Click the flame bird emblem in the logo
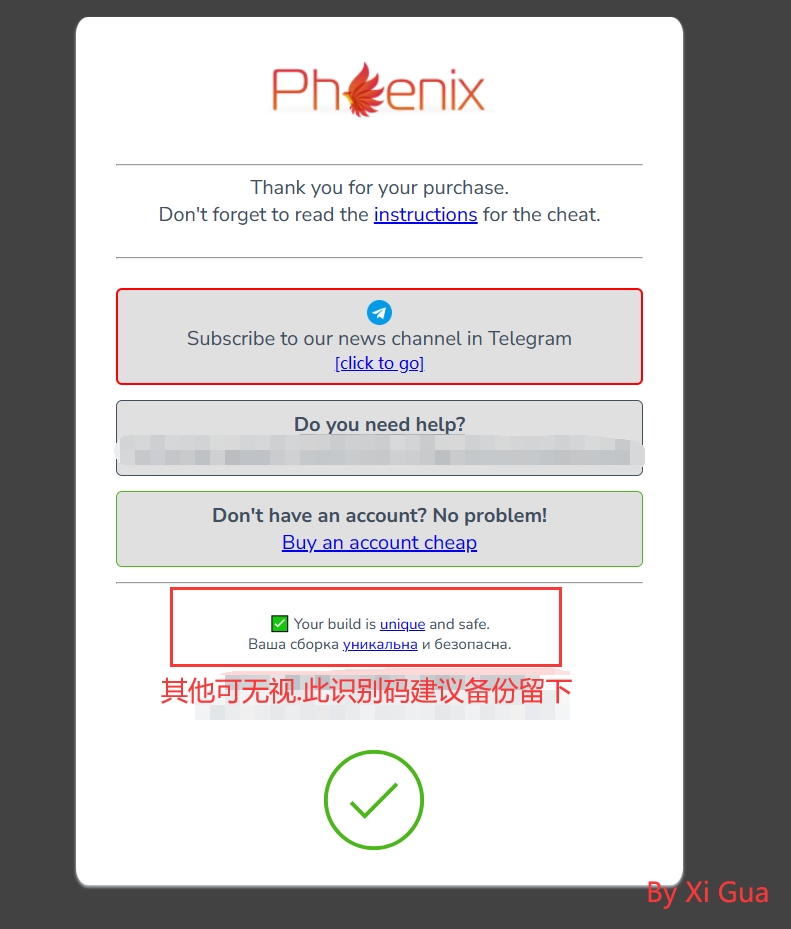The image size is (791, 929). (x=363, y=89)
